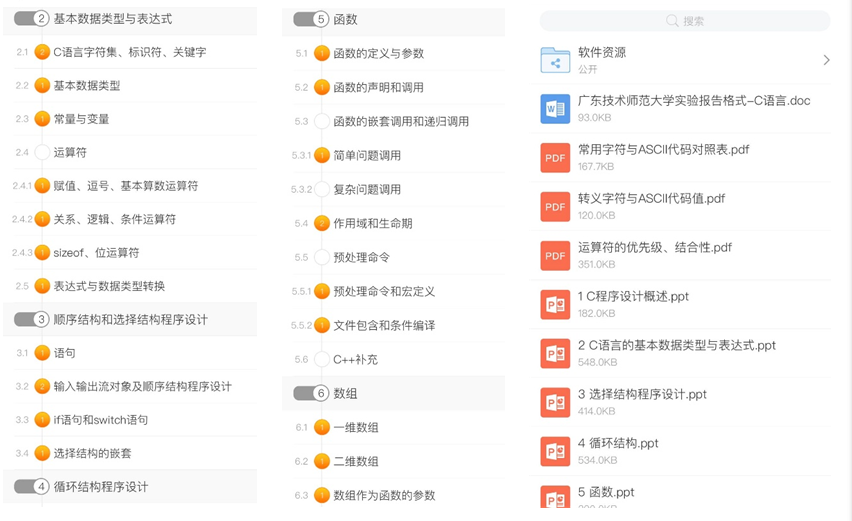This screenshot has width=852, height=521.
Task: Toggle the empty circle beside 运算符
Action: coord(42,153)
